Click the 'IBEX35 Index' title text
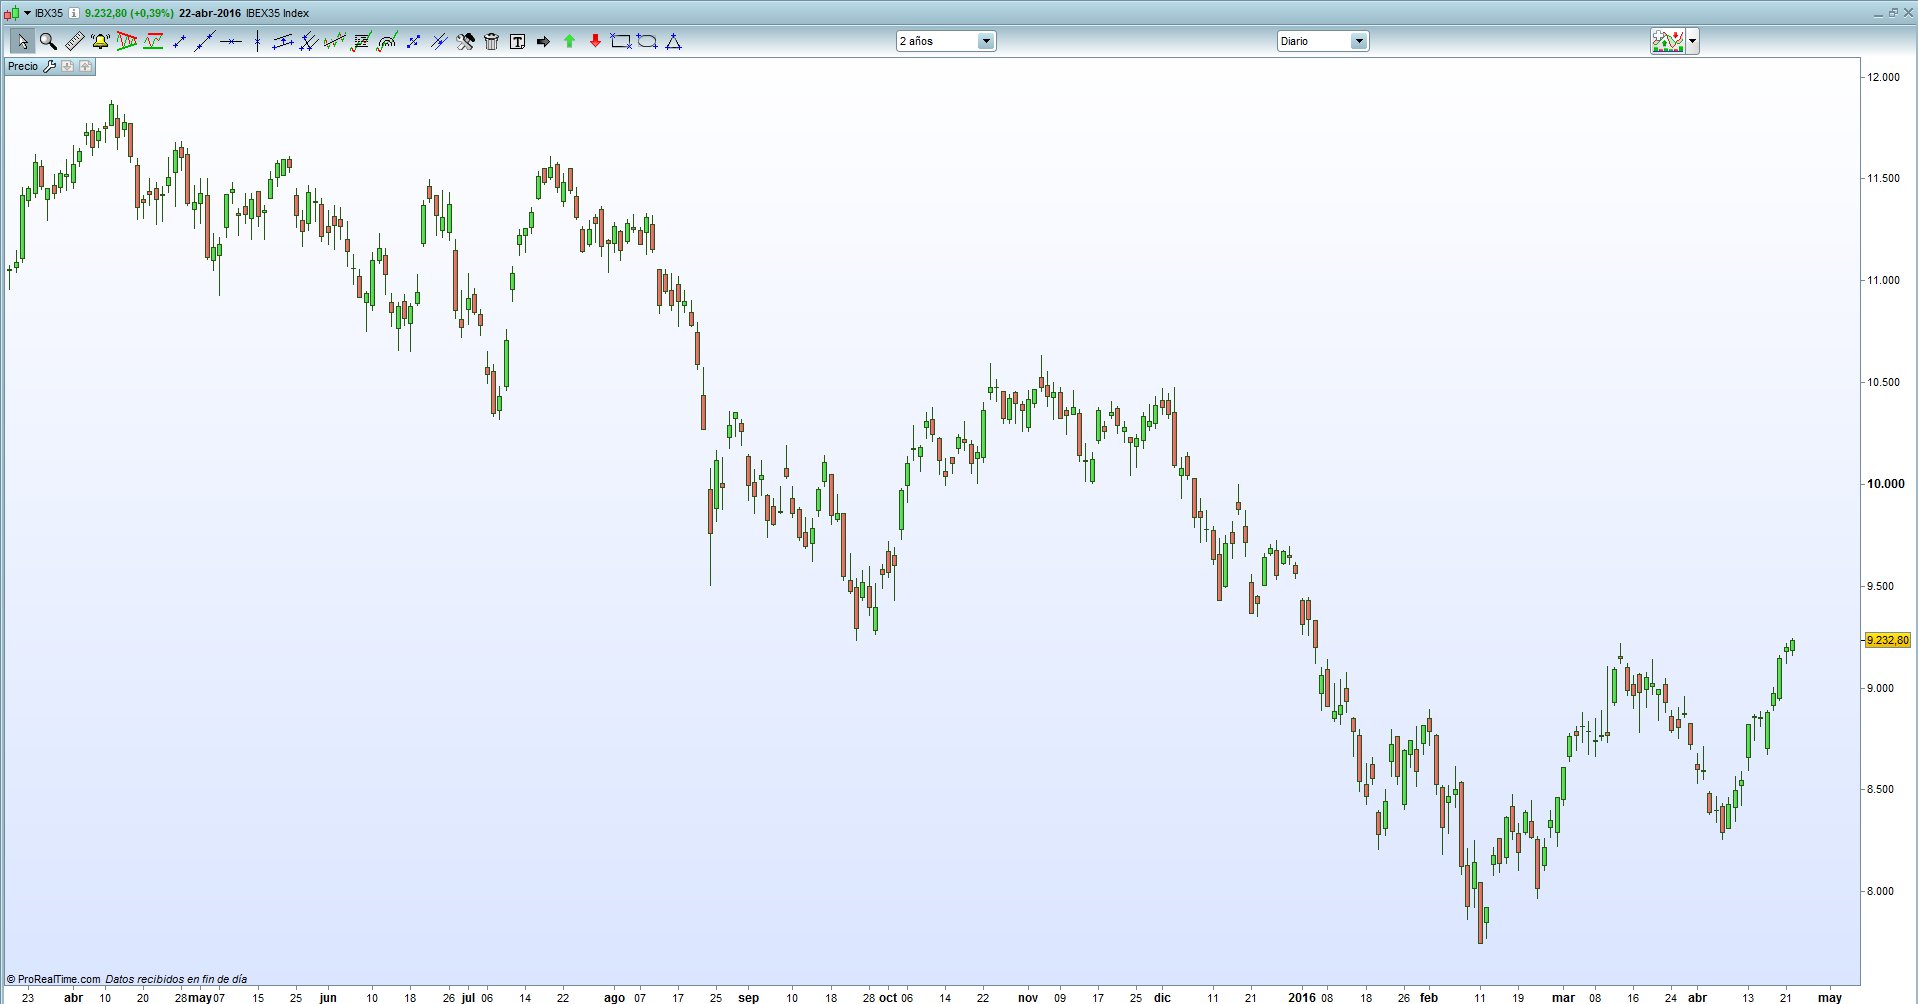The width and height of the screenshot is (1918, 1004). coord(277,13)
